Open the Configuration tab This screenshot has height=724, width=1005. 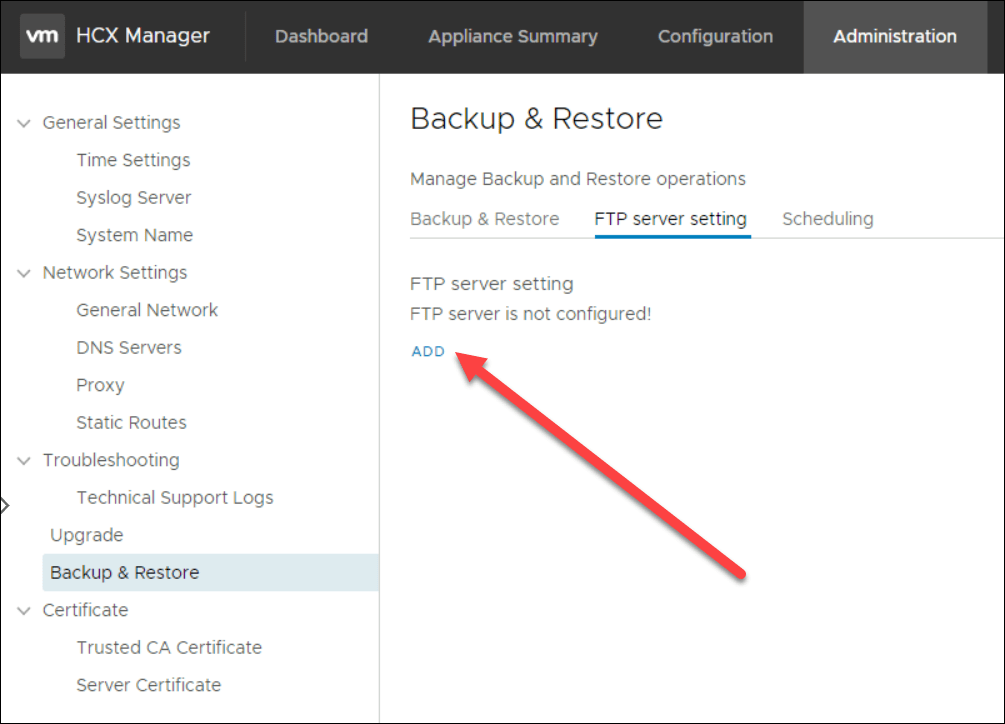[x=715, y=37]
